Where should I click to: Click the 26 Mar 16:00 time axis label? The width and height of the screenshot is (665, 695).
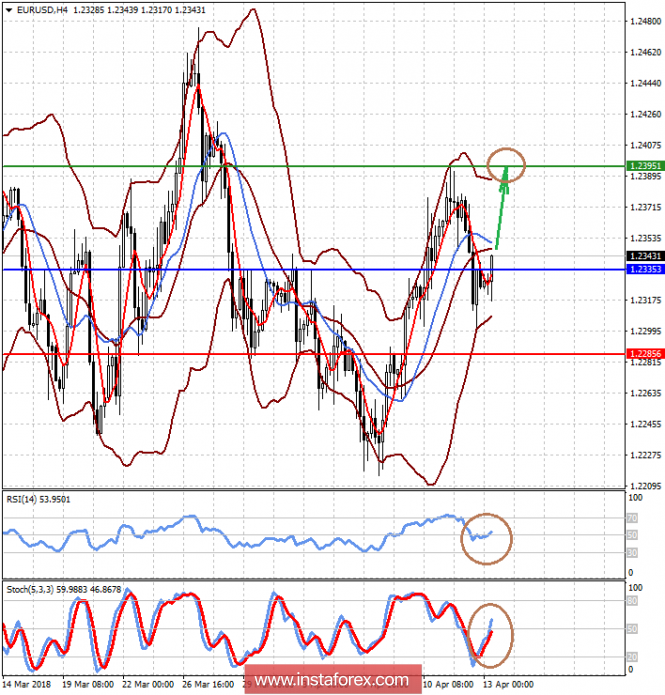click(x=208, y=684)
